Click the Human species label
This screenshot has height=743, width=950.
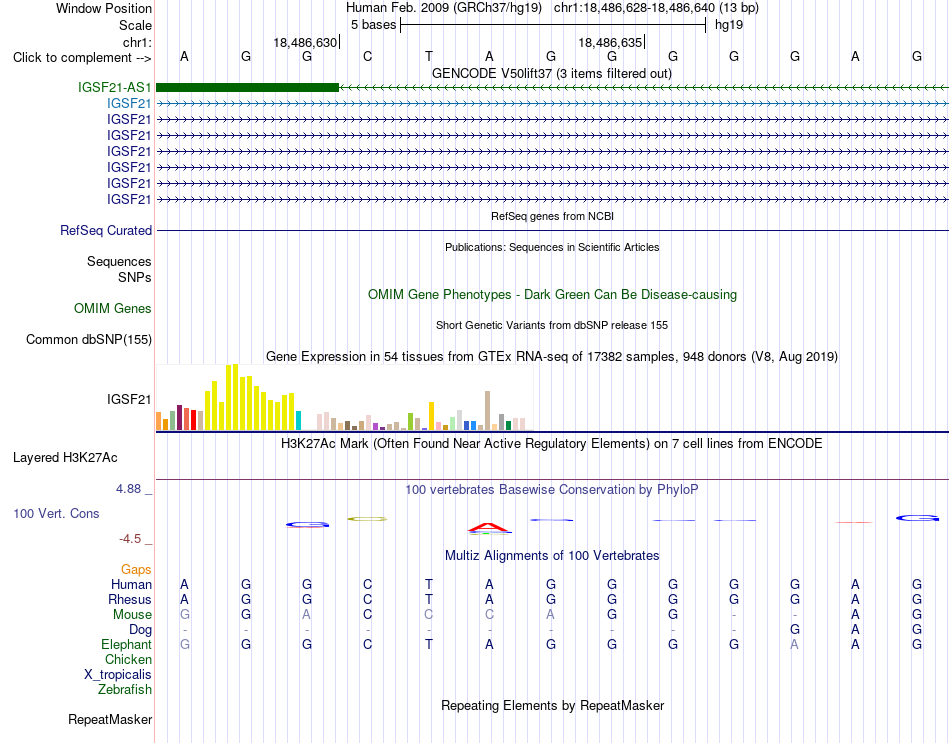click(131, 584)
